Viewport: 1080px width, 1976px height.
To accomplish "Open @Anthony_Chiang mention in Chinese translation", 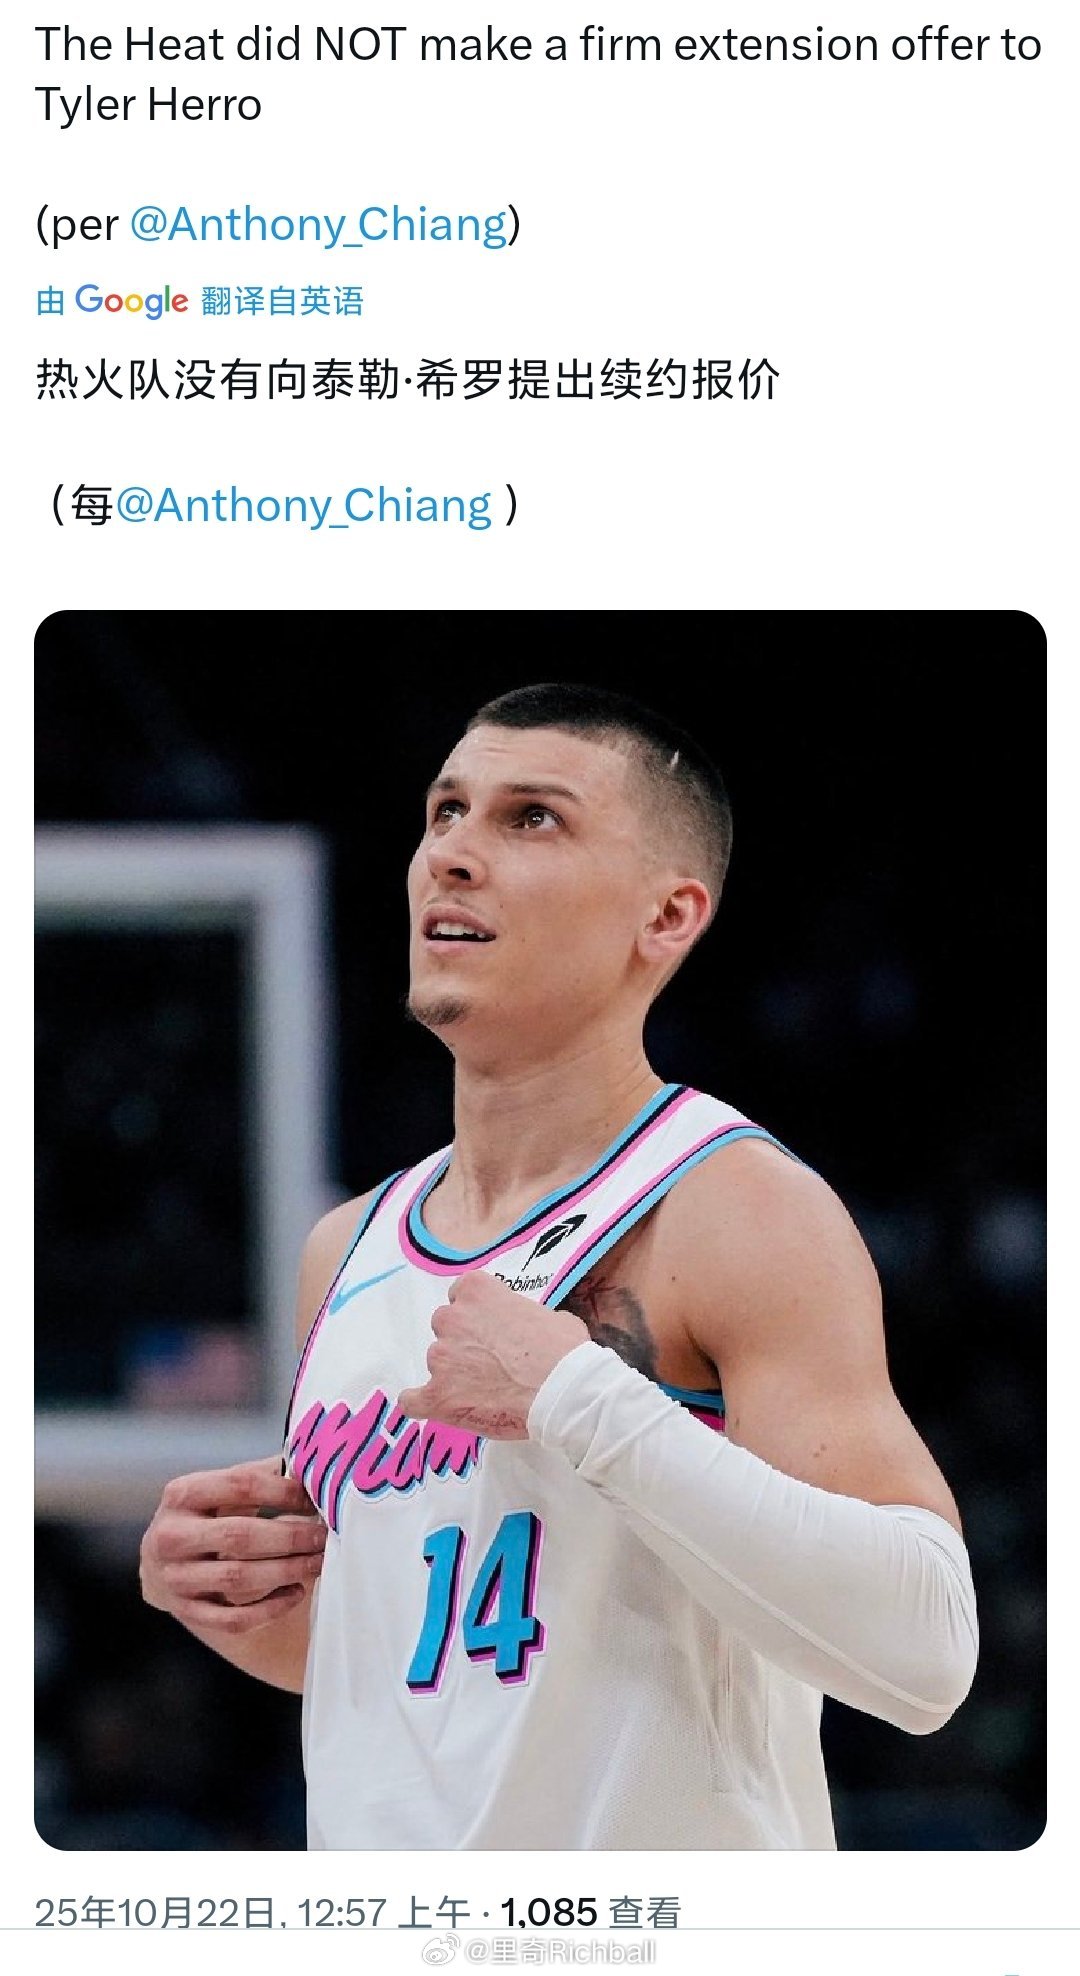I will [x=304, y=505].
